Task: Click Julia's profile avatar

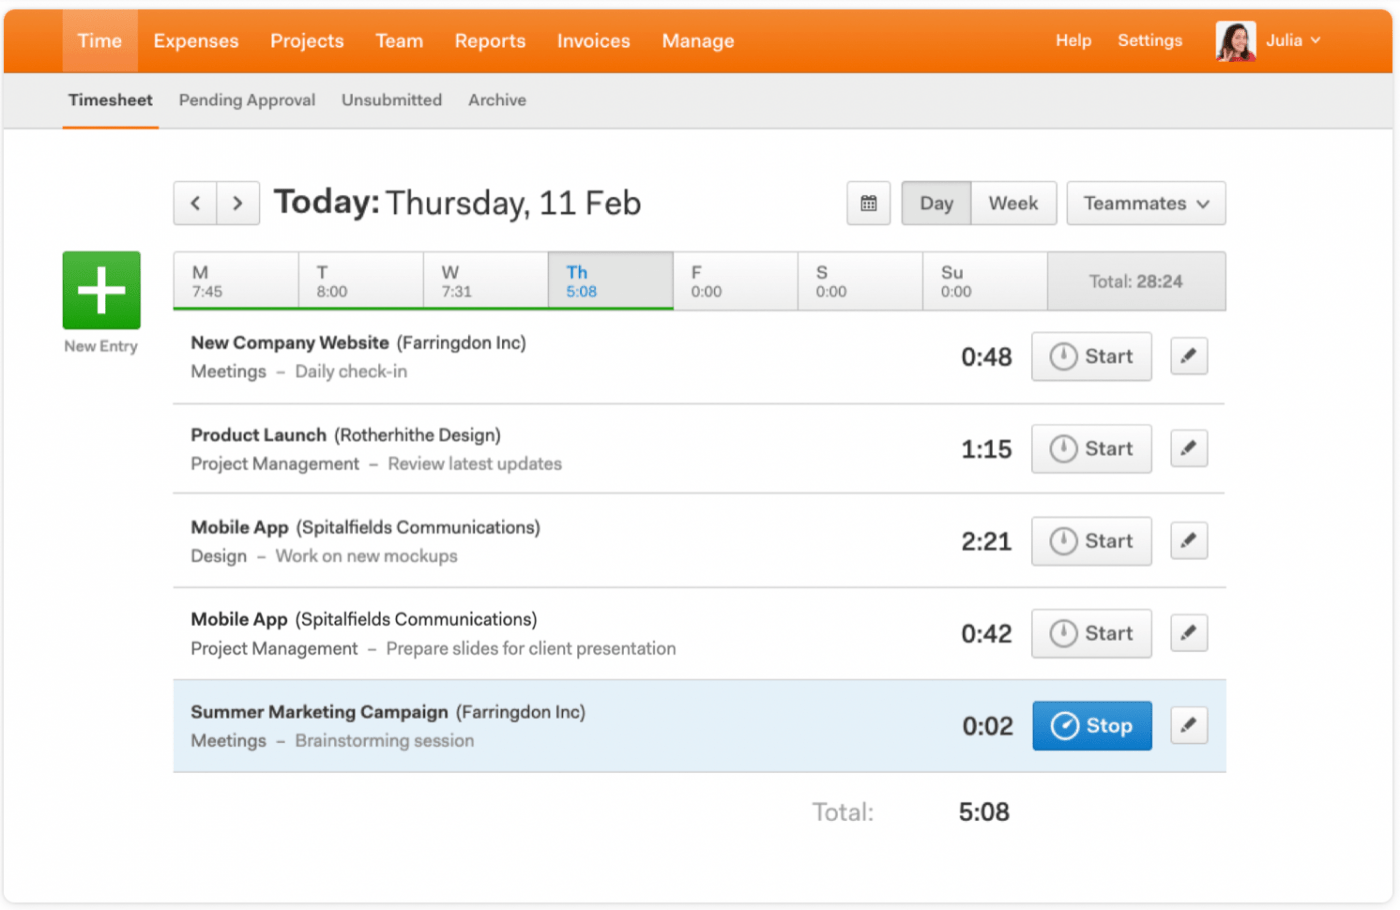Action: (x=1235, y=41)
